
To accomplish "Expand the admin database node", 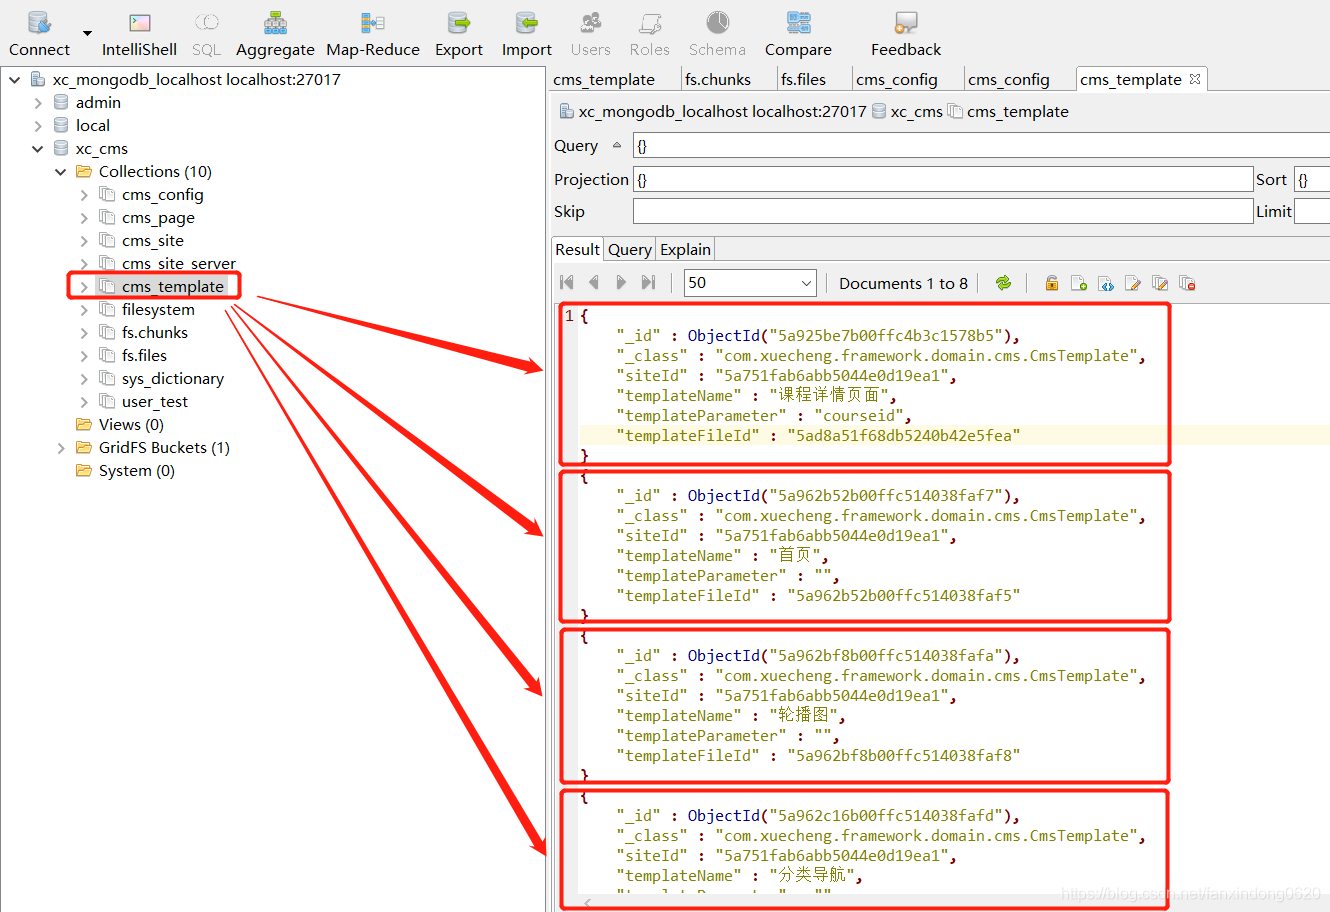I will [38, 102].
